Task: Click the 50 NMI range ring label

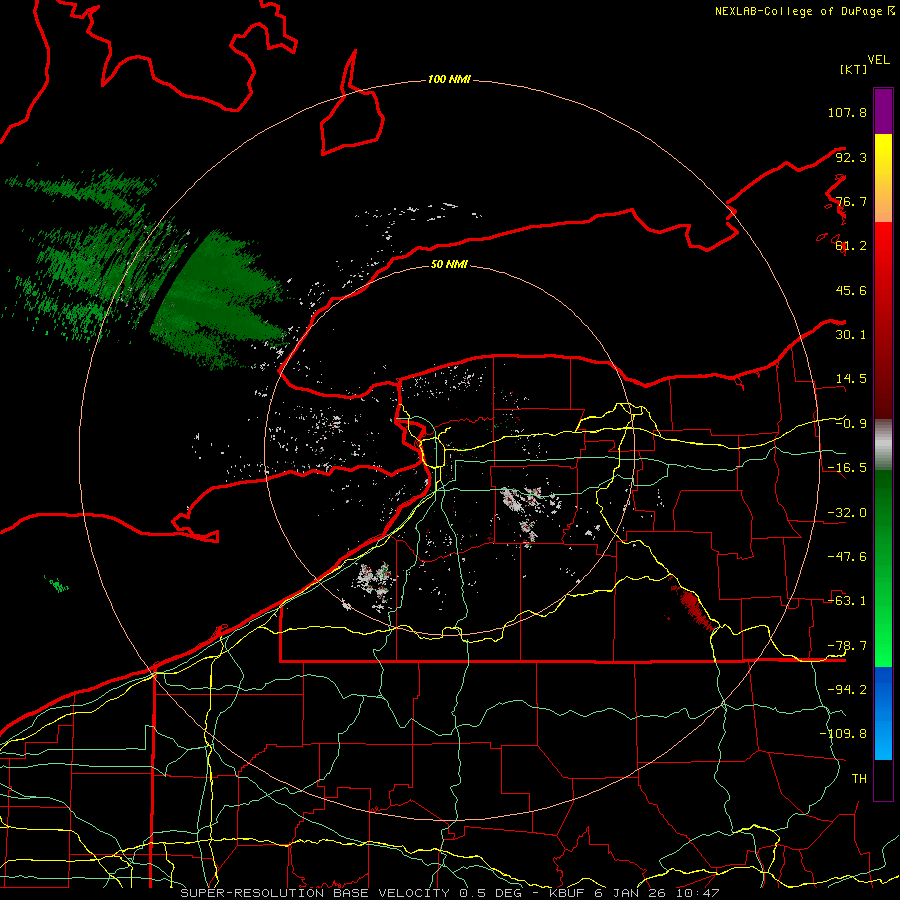Action: (x=449, y=264)
